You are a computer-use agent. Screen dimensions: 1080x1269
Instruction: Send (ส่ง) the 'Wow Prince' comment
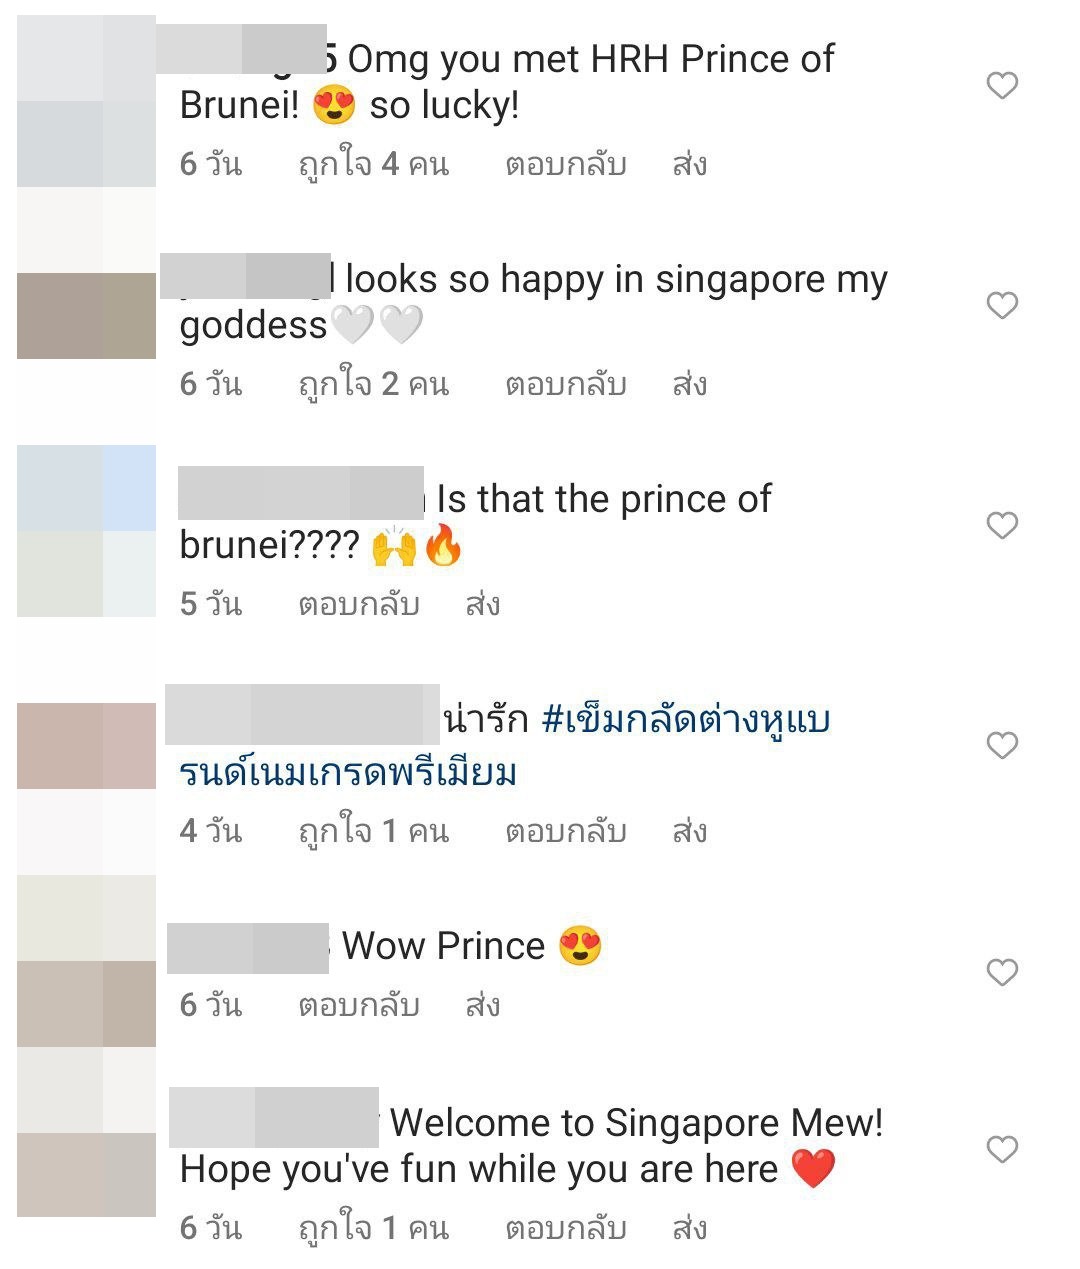[483, 1005]
